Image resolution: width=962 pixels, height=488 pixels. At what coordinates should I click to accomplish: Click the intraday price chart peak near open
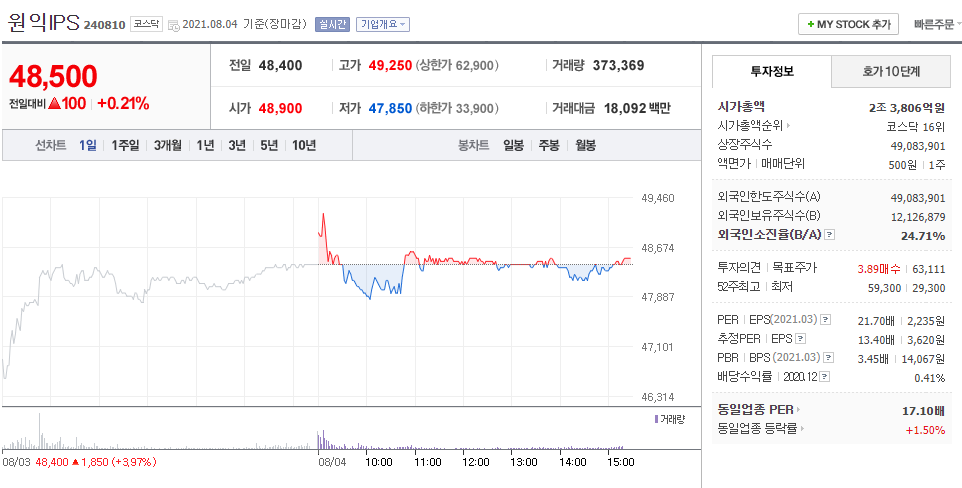pyautogui.click(x=323, y=214)
